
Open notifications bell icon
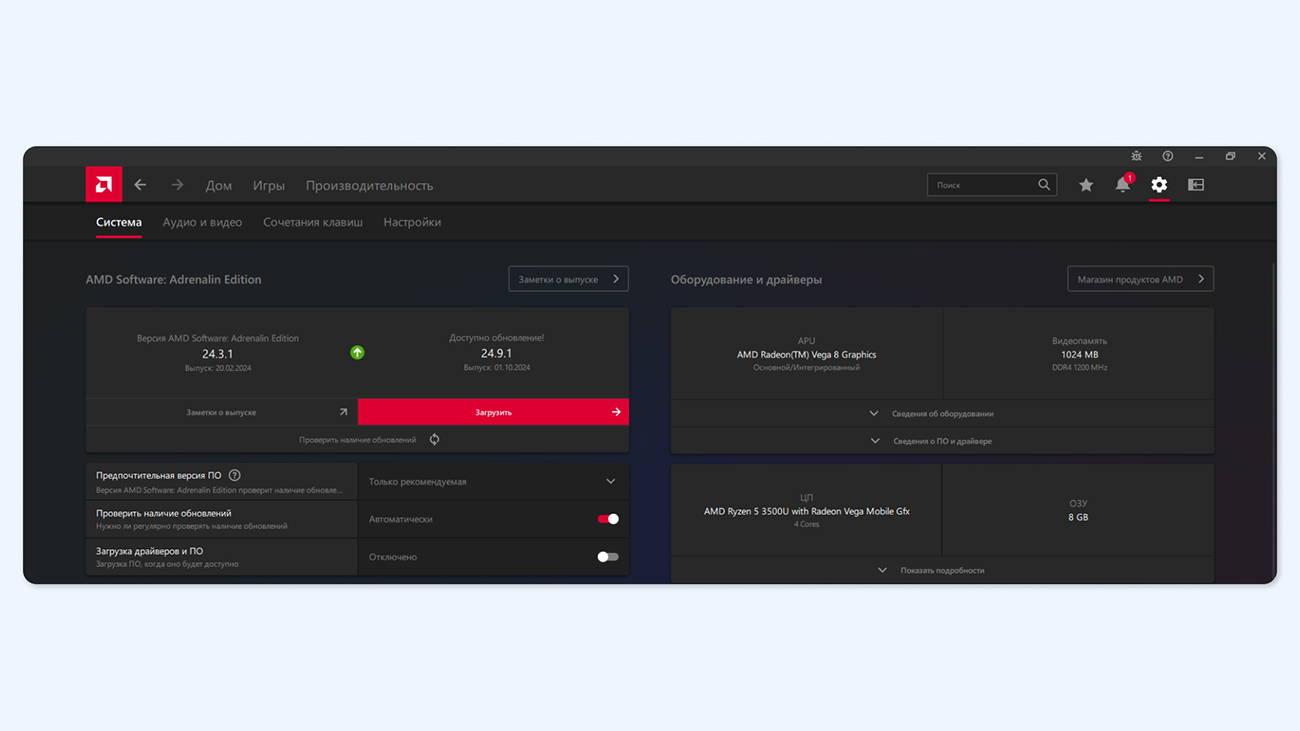click(1123, 185)
